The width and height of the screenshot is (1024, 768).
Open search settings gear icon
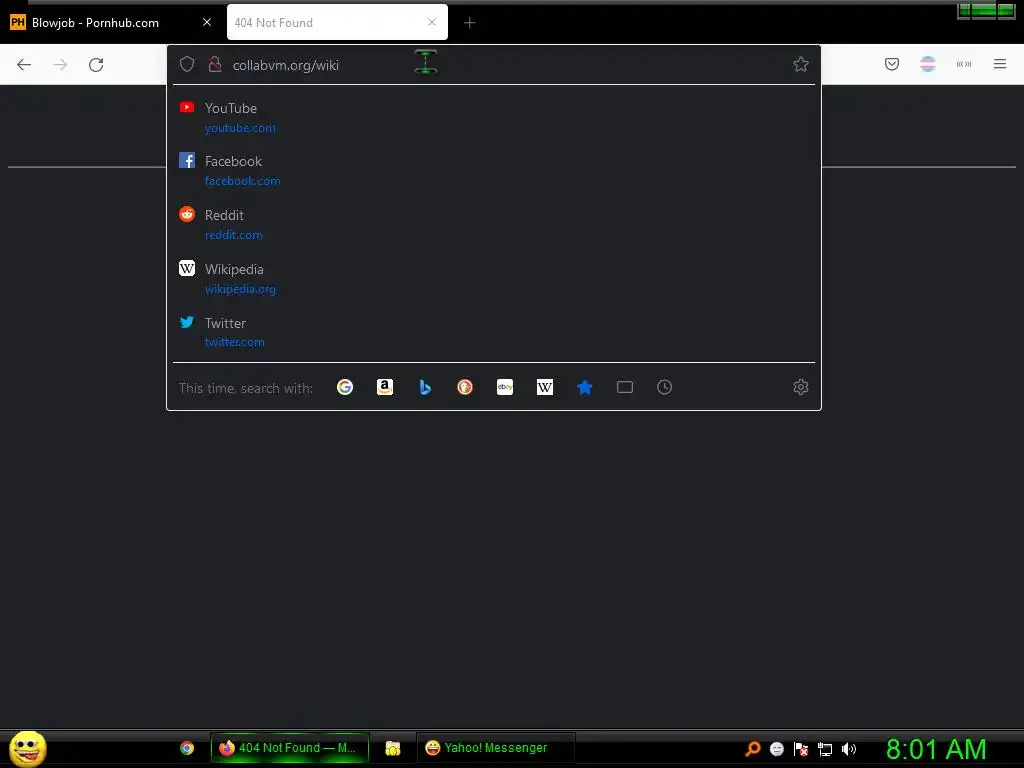point(801,387)
